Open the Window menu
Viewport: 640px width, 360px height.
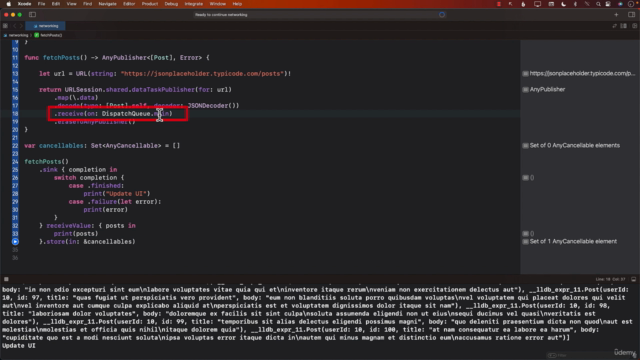[218, 4]
